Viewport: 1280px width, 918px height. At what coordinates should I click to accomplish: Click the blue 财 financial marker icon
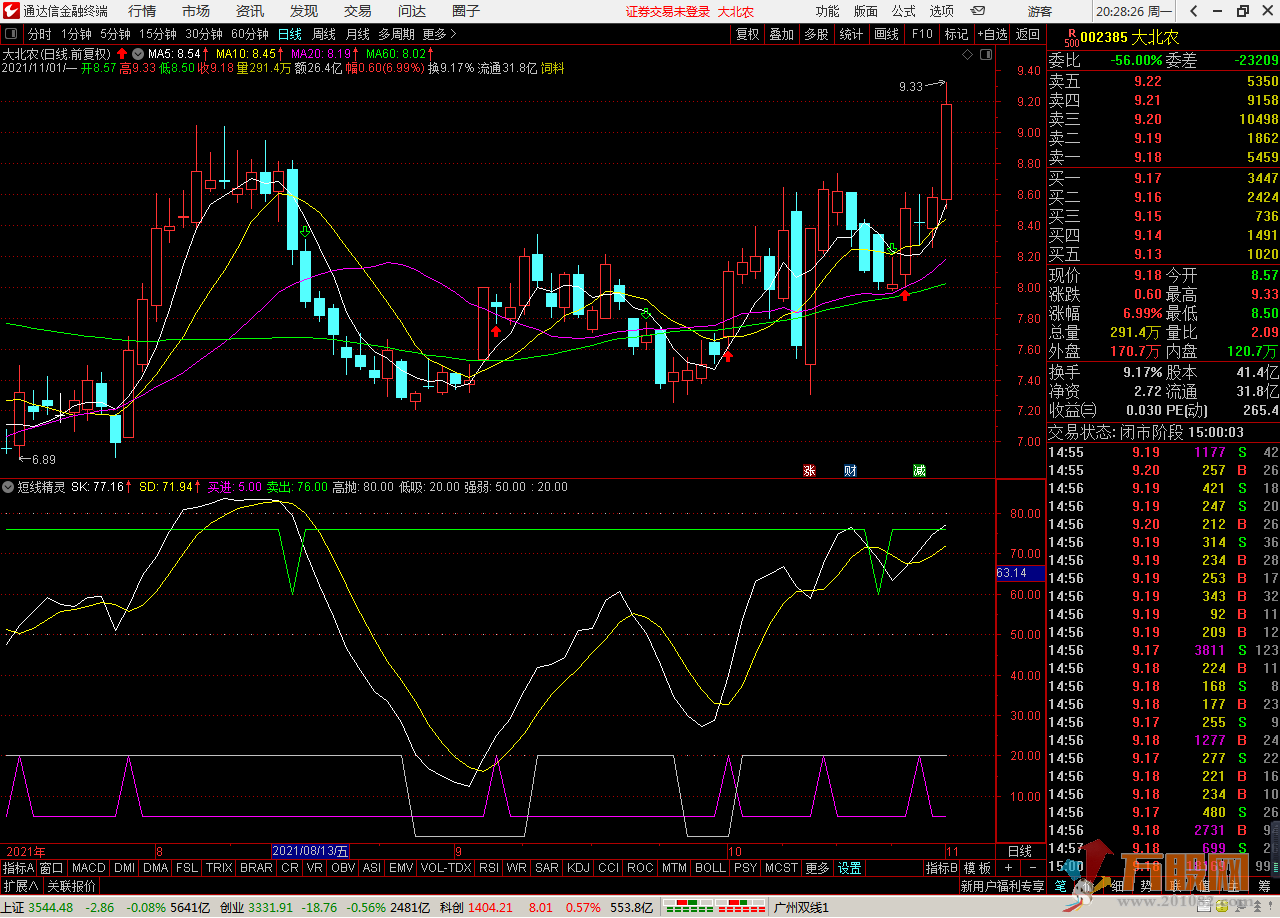850,471
